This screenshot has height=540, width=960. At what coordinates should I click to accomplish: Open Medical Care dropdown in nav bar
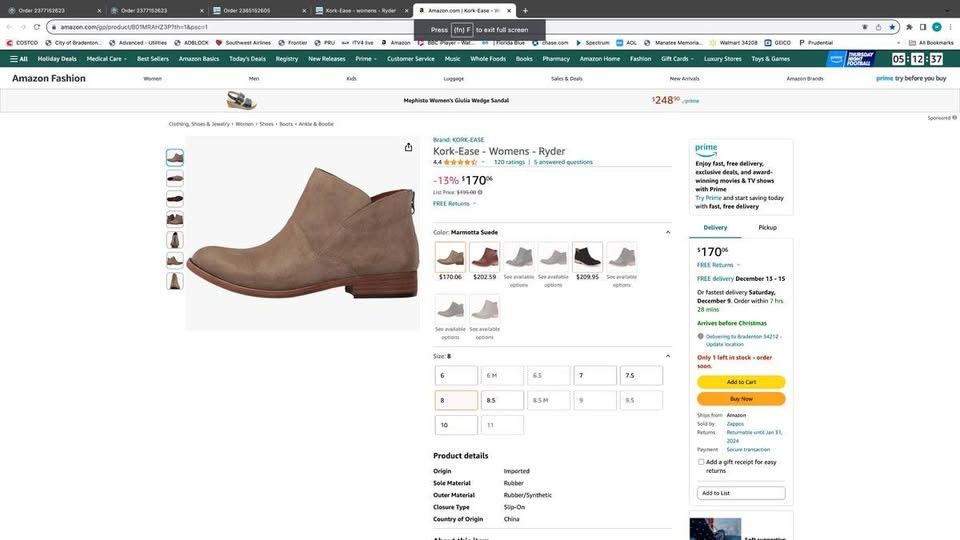click(x=107, y=59)
